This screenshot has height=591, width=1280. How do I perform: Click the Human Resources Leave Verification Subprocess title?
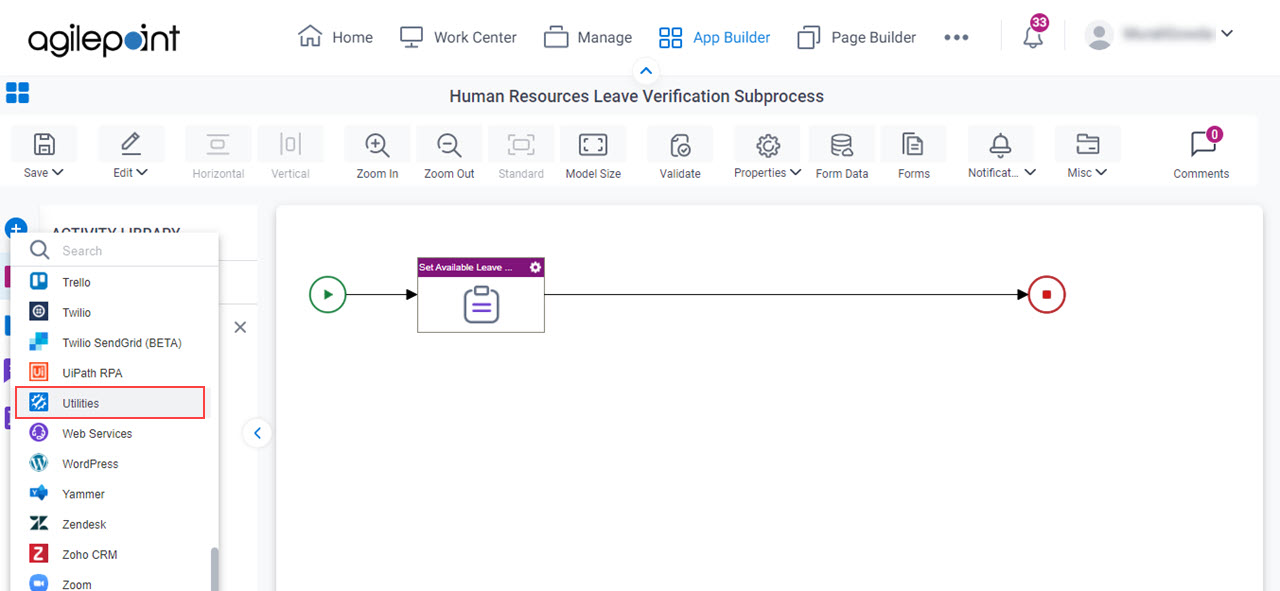(637, 96)
